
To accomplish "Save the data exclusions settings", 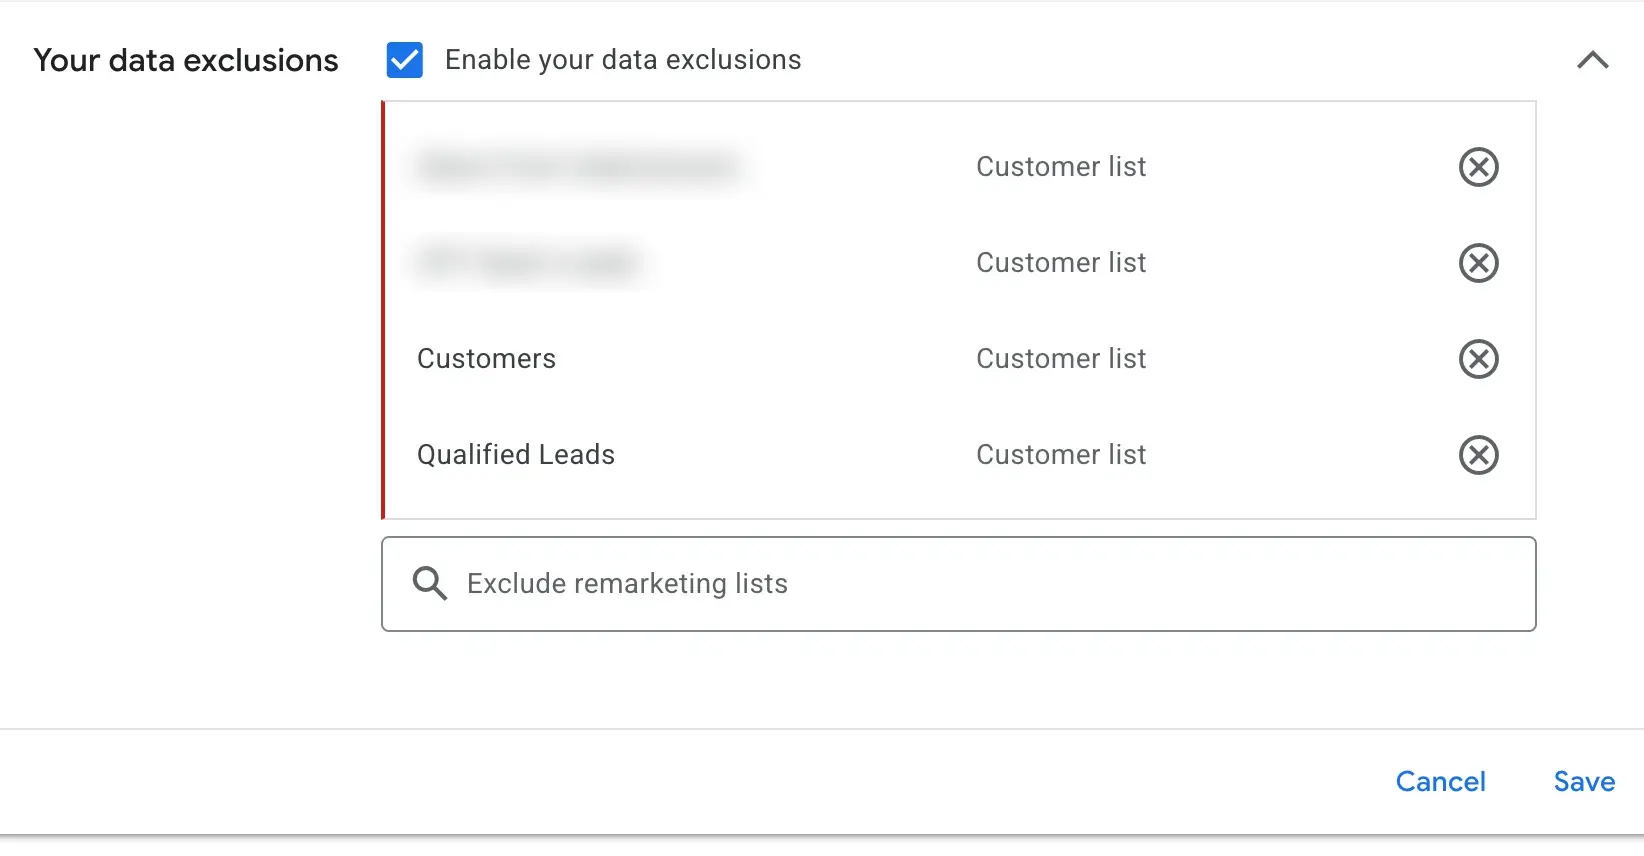I will click(1584, 782).
